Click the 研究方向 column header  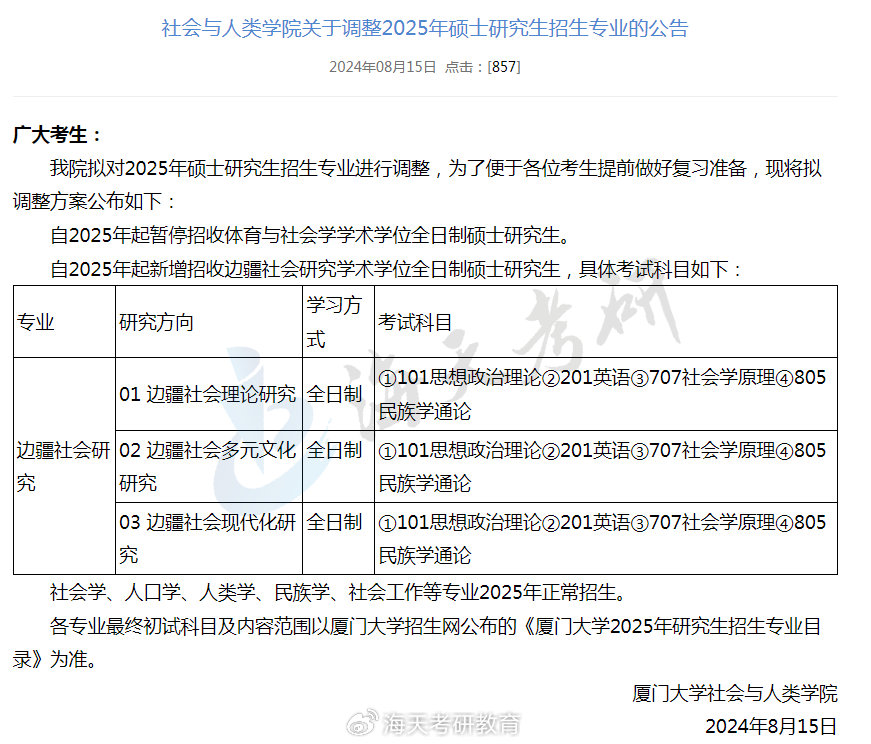[x=156, y=322]
